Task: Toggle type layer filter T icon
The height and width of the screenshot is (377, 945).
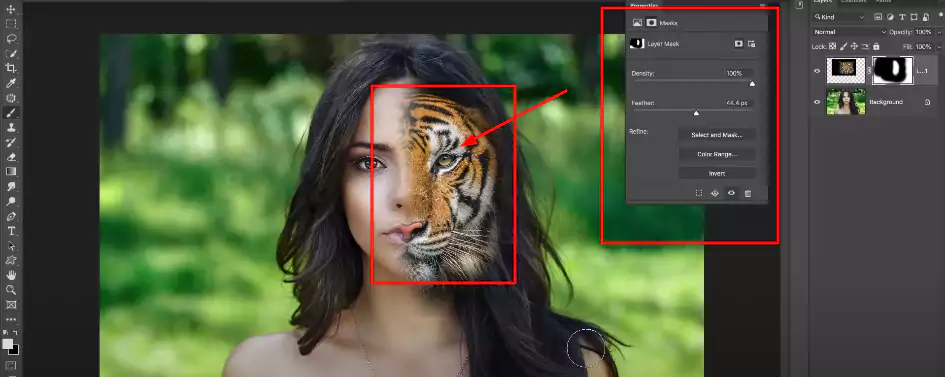Action: point(902,17)
